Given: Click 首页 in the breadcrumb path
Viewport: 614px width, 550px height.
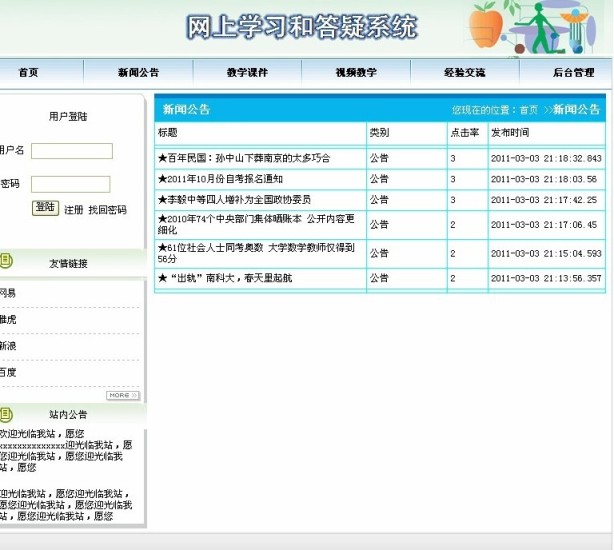Looking at the screenshot, I should [528, 109].
